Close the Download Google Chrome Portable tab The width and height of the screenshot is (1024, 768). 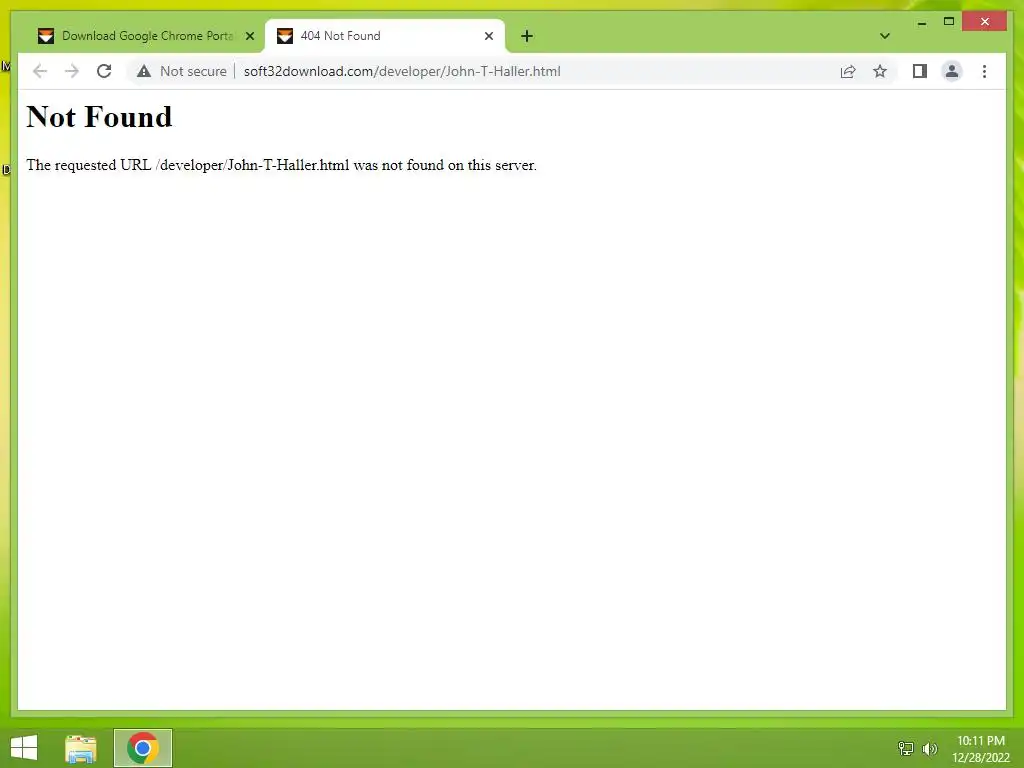(249, 36)
